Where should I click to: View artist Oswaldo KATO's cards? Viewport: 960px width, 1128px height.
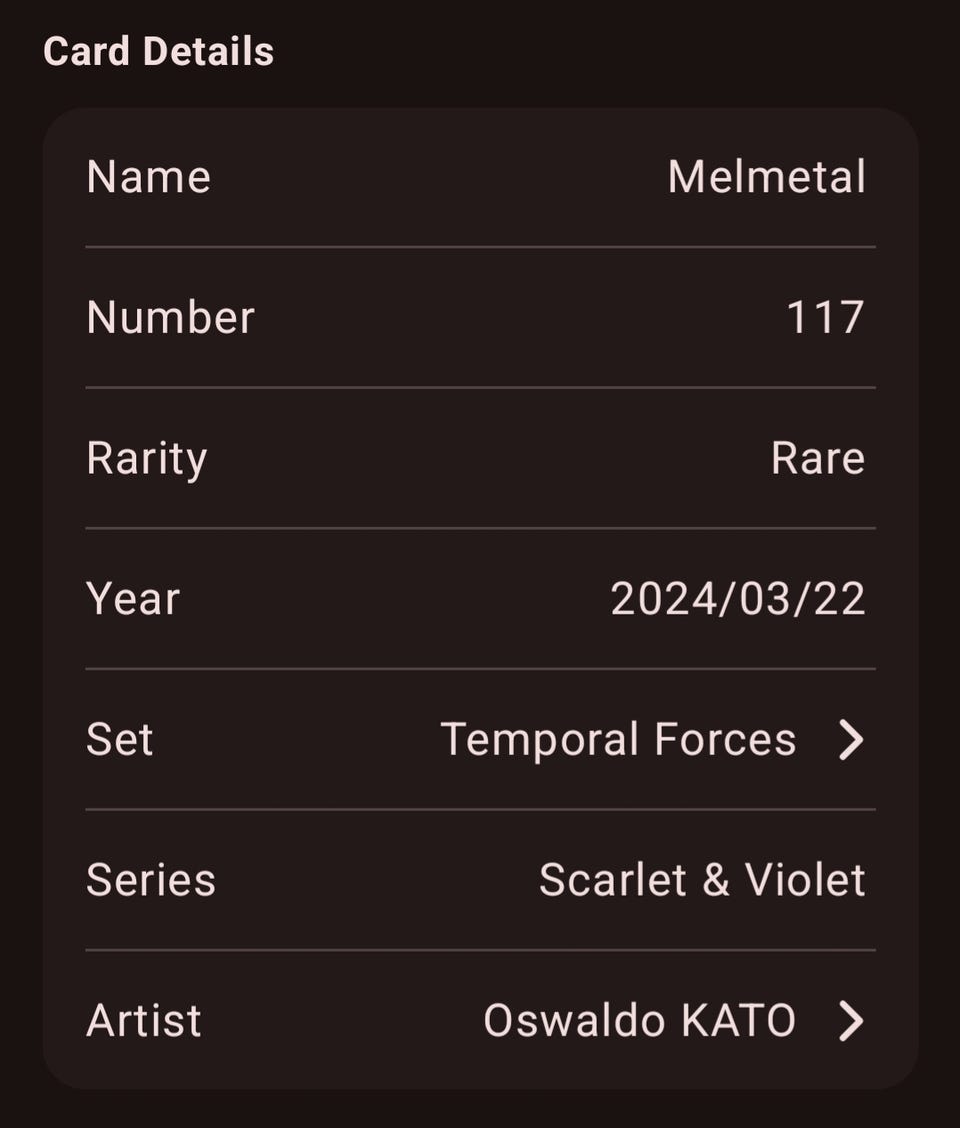[x=639, y=1021]
